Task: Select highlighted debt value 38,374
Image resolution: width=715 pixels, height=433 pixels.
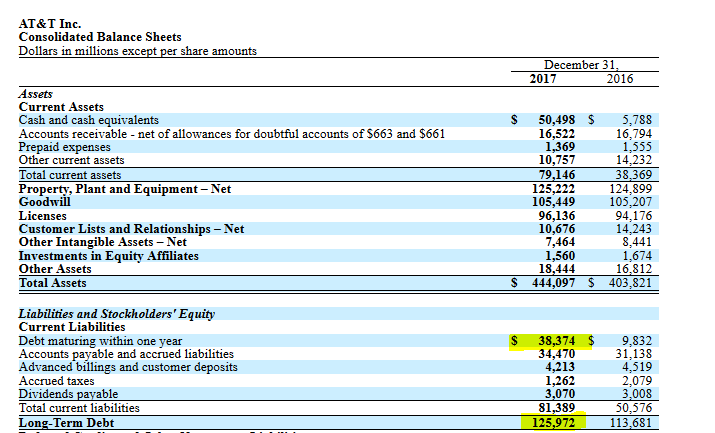Action: click(x=556, y=341)
